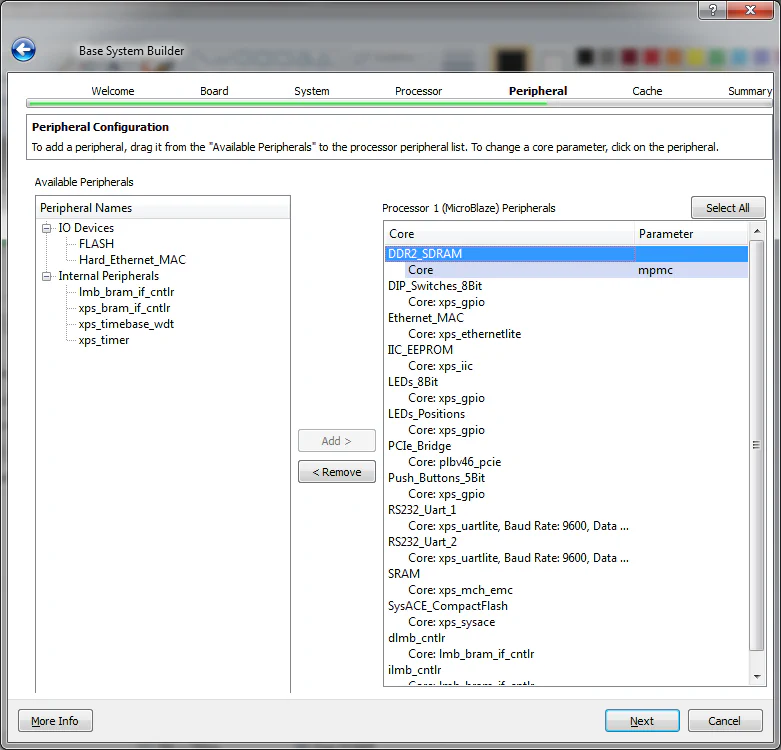Viewport: 781px width, 750px height.
Task: Select xps_timebase_wdt peripheral
Action: tap(126, 324)
